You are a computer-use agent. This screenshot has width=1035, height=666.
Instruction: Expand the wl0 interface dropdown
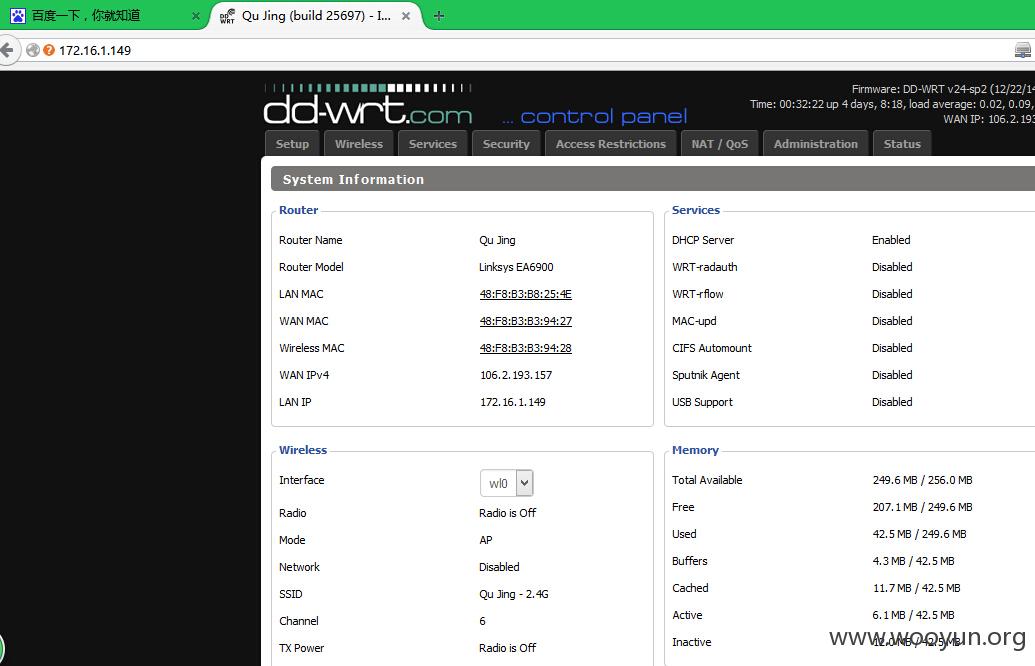click(506, 483)
